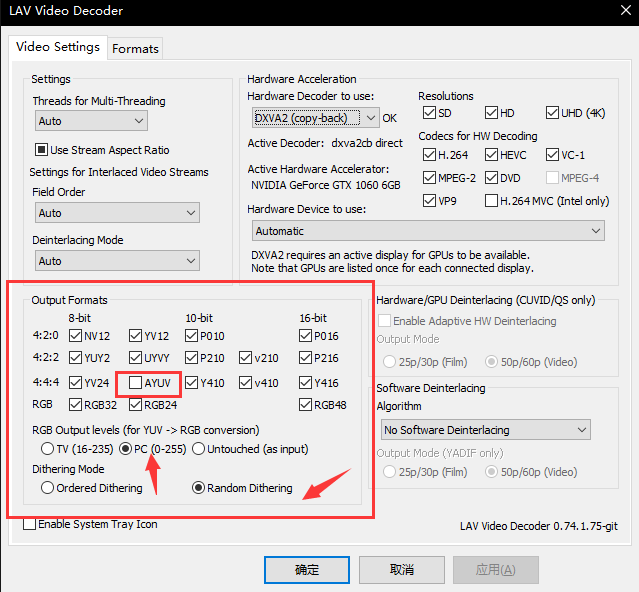Click the LAV Video Decoder 0.74.1.75-git version text
Image resolution: width=639 pixels, height=592 pixels.
tap(539, 526)
